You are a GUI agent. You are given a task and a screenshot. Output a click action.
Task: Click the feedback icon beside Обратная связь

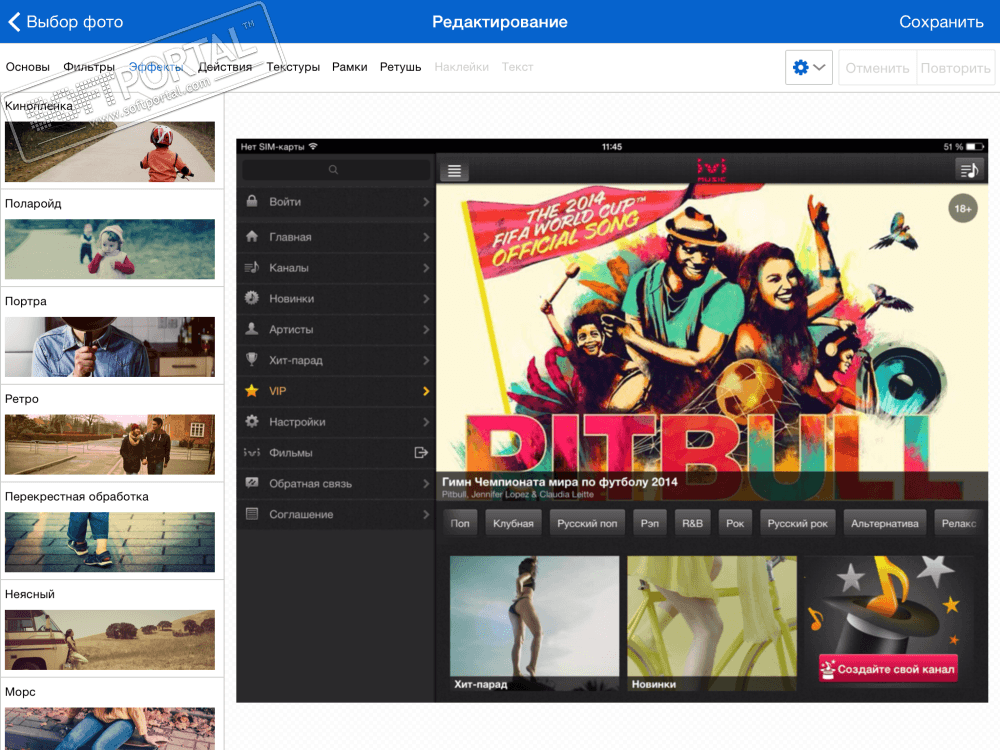[252, 483]
